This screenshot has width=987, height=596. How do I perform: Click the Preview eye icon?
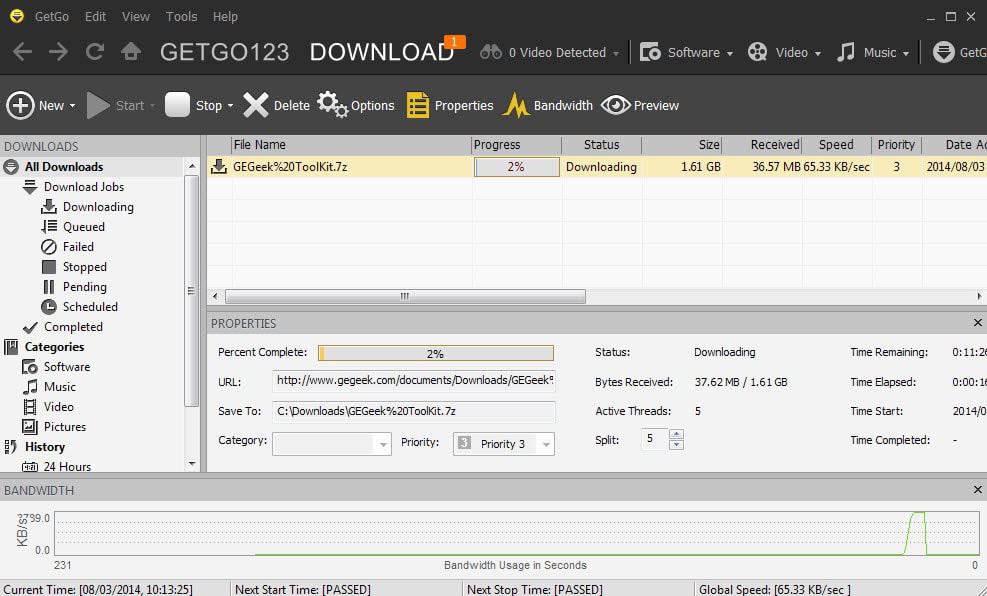pos(615,105)
